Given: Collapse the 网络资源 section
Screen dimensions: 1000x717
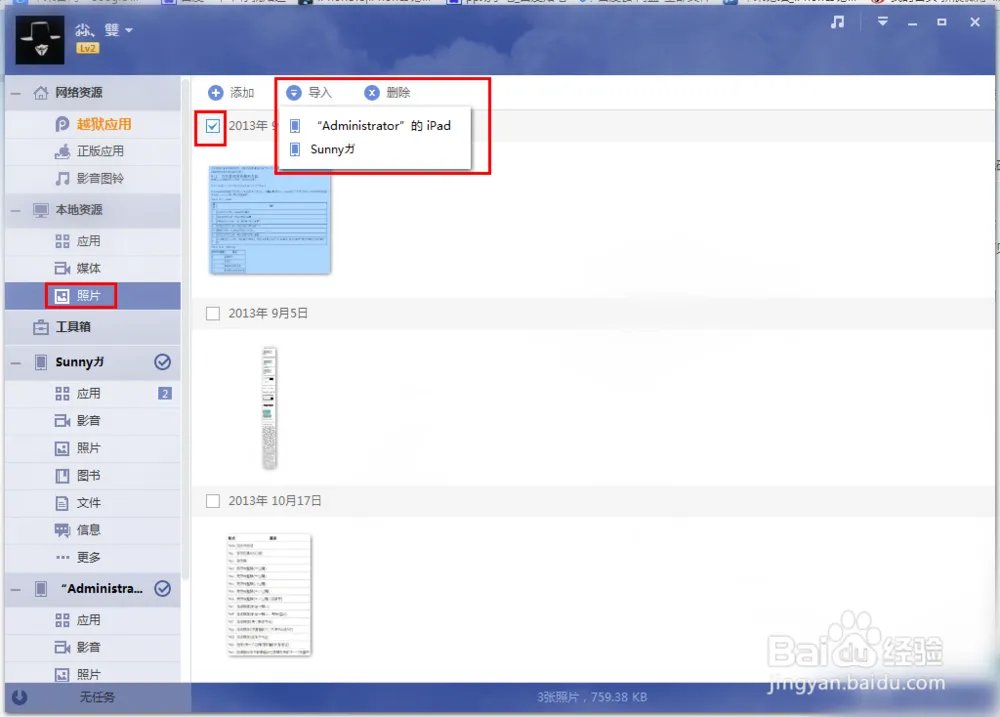Looking at the screenshot, I should tap(15, 93).
